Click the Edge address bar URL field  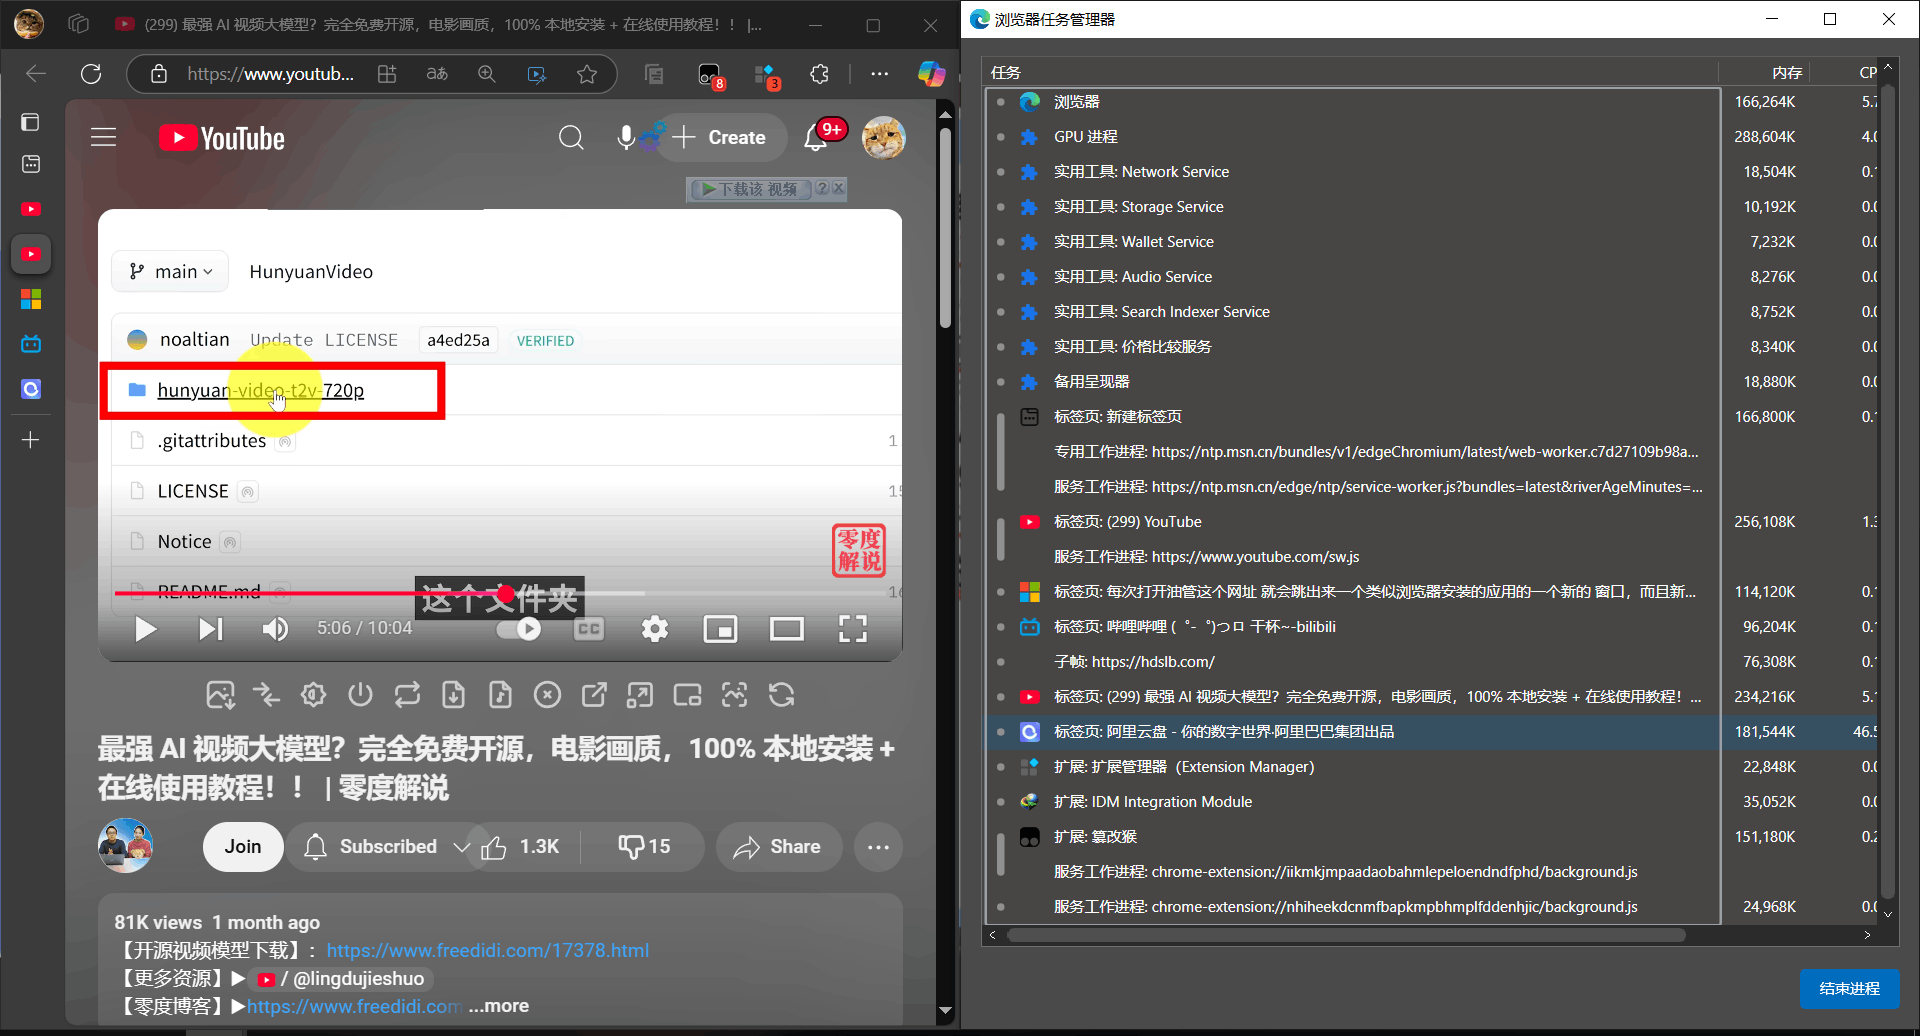point(270,74)
